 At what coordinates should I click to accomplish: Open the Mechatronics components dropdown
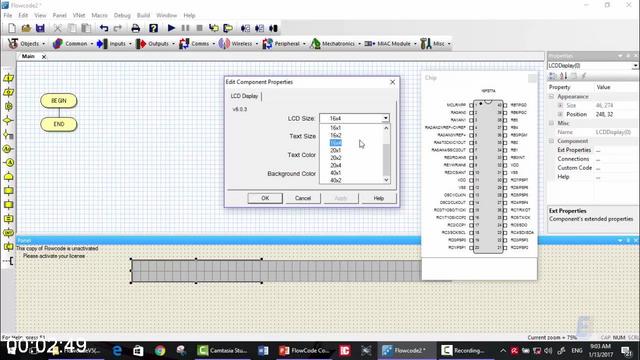click(x=335, y=44)
